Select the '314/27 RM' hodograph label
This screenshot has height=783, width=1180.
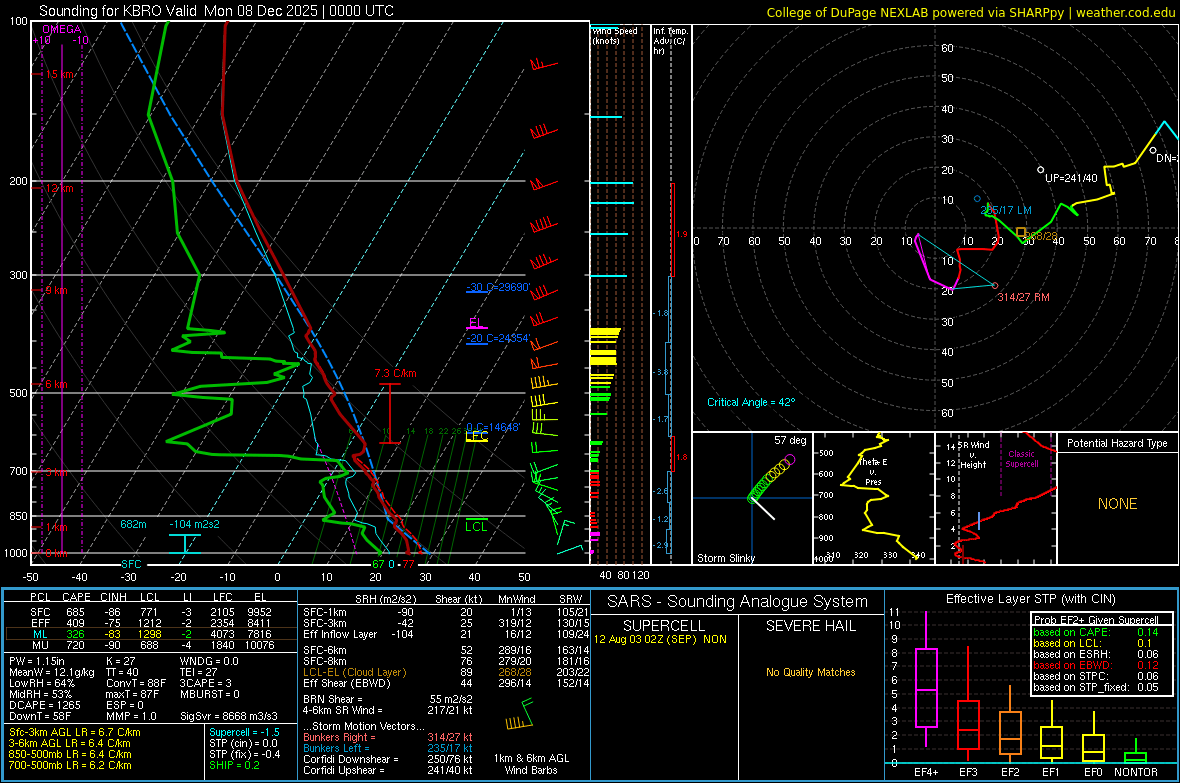coord(1023,297)
